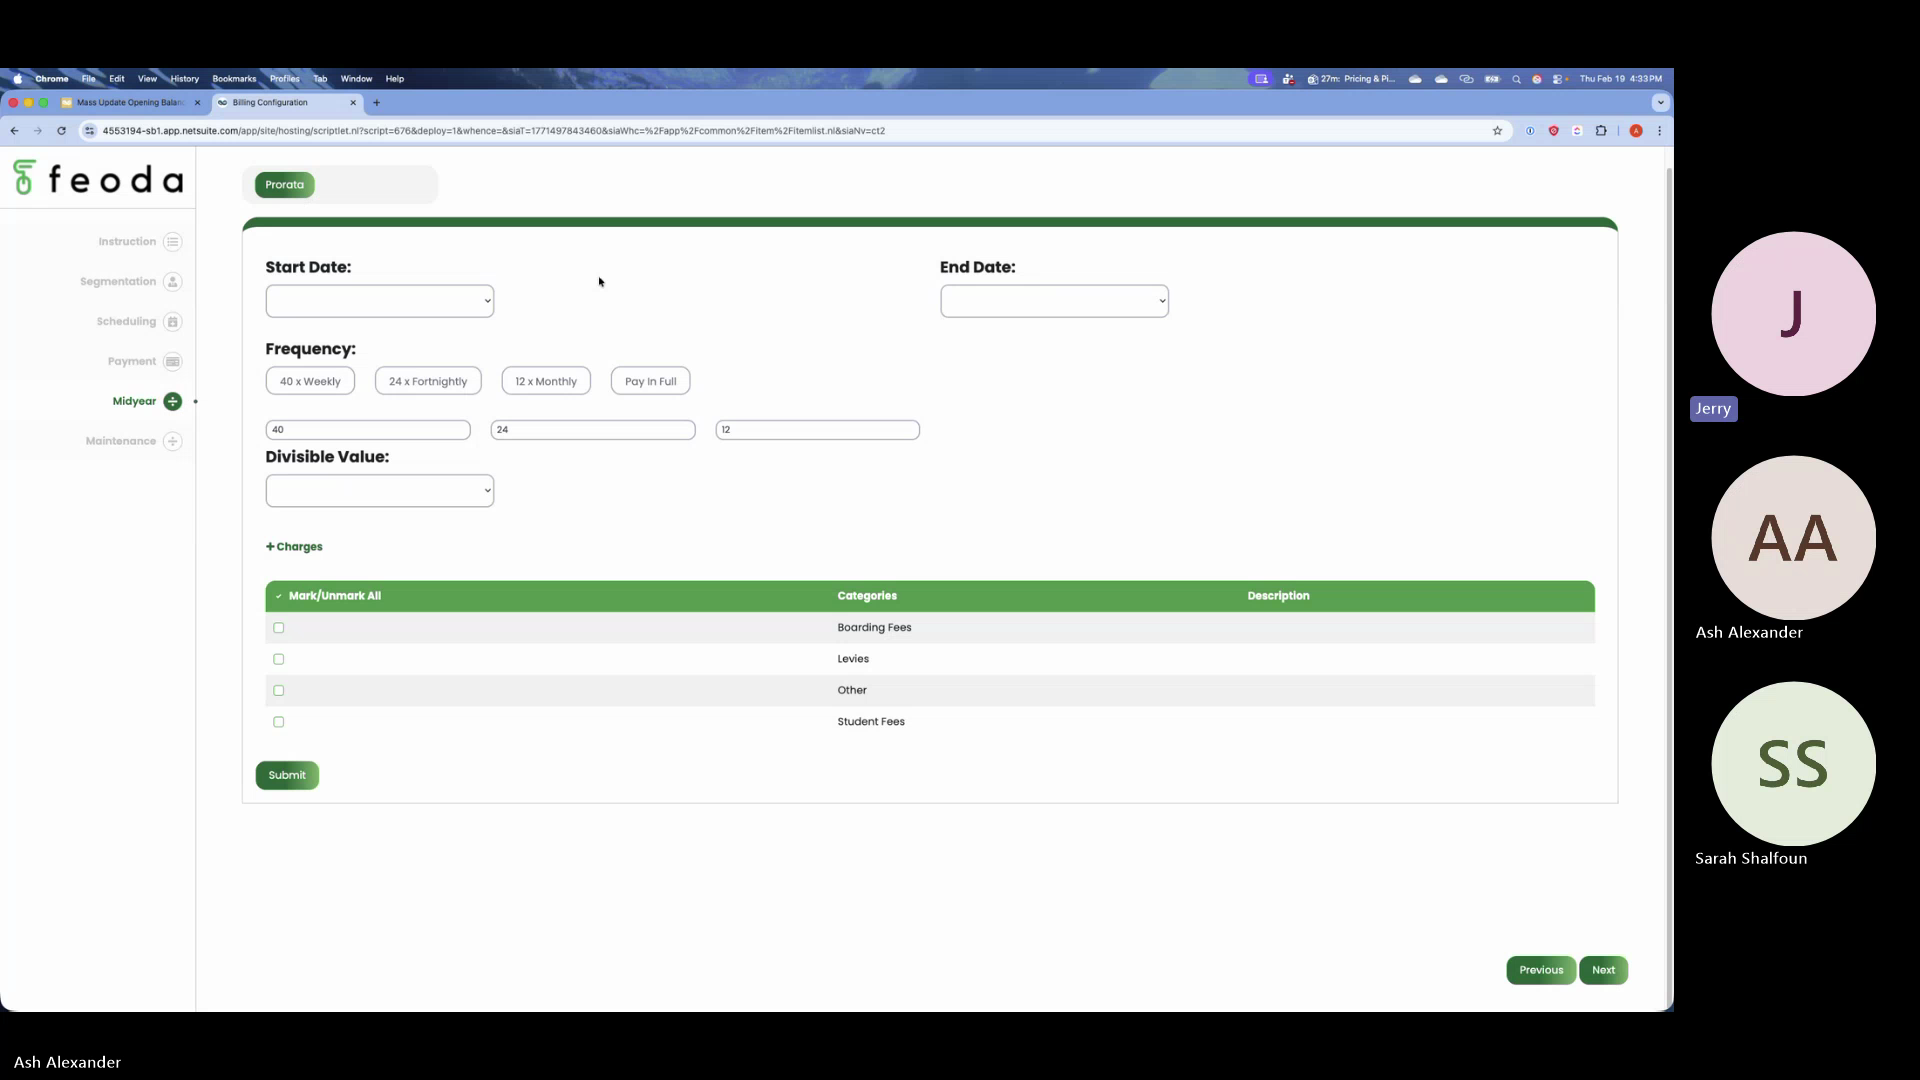Reload the page with browser refresh icon

pos(62,131)
